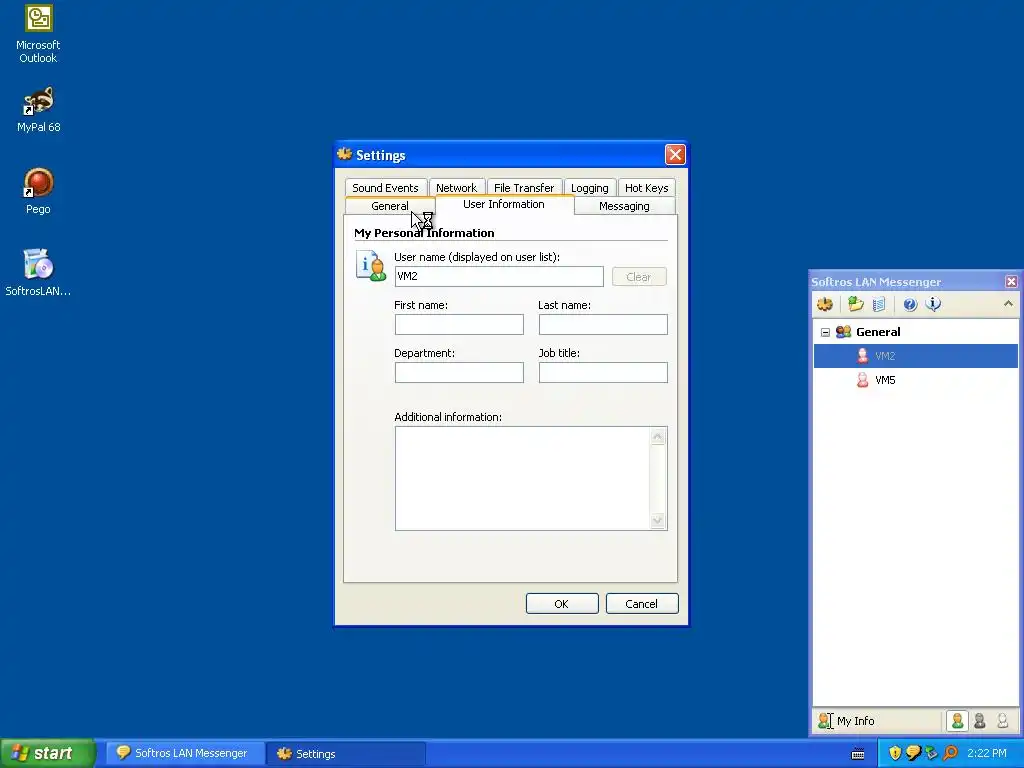Set status to Busy with dark user icon
The width and height of the screenshot is (1024, 768).
pyautogui.click(x=980, y=721)
